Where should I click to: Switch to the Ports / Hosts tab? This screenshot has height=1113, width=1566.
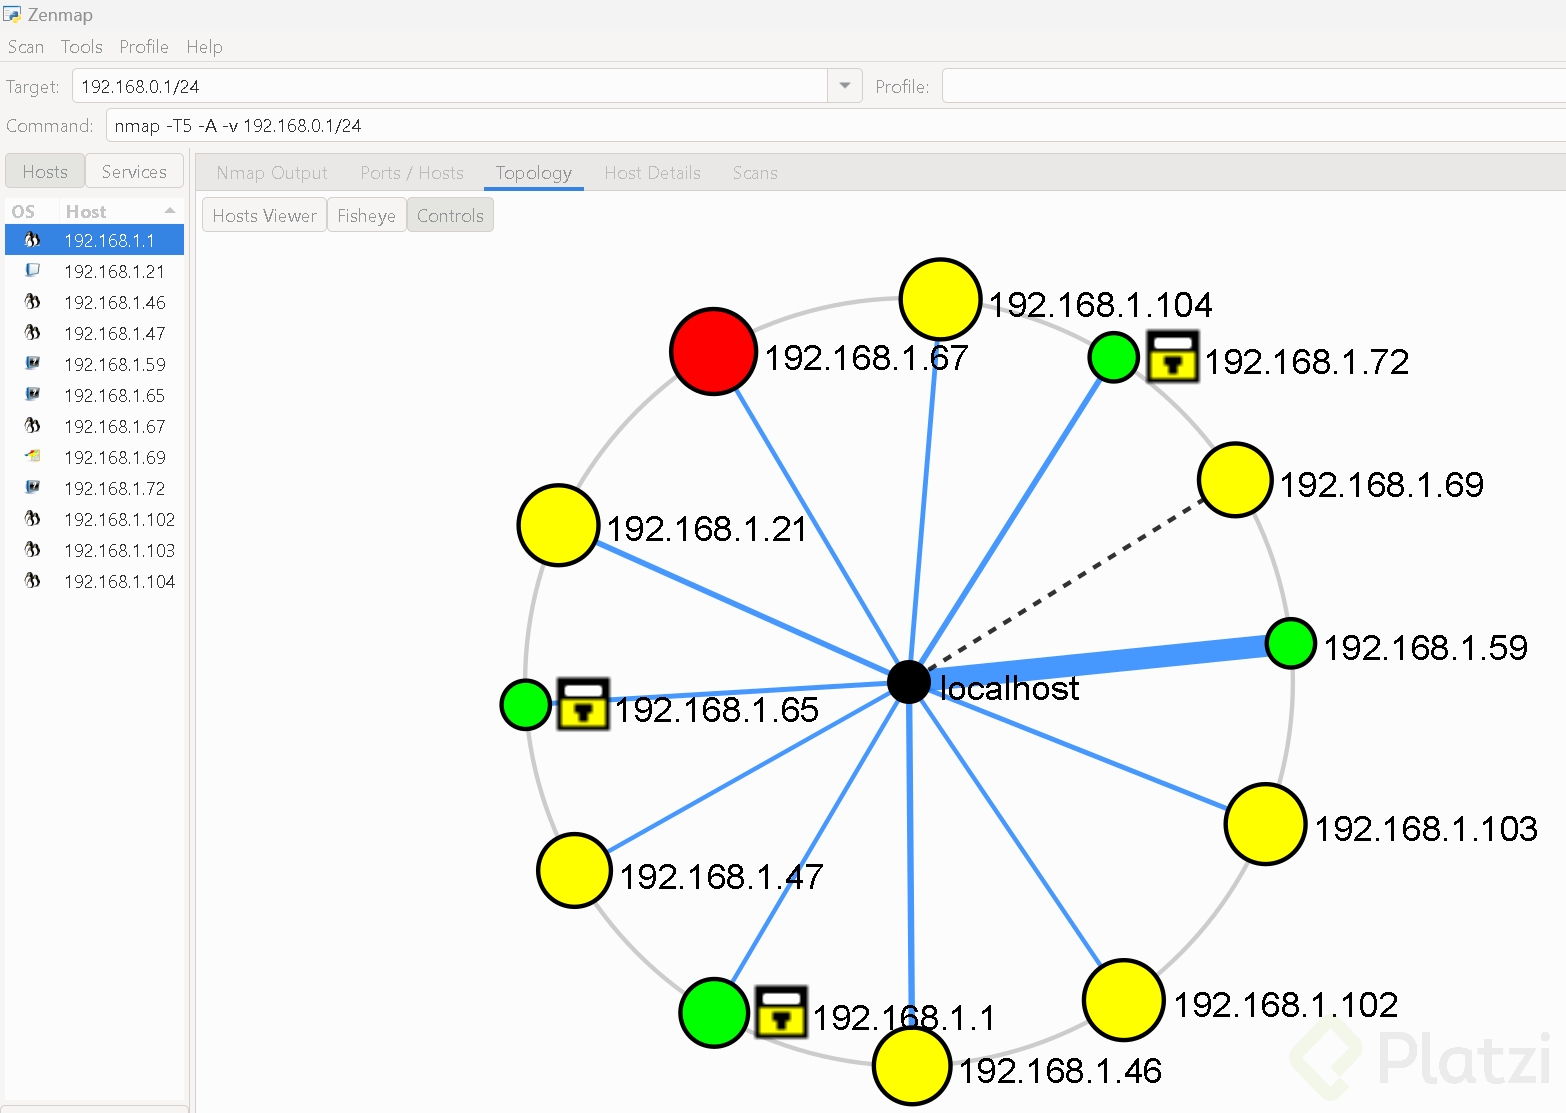click(x=412, y=173)
